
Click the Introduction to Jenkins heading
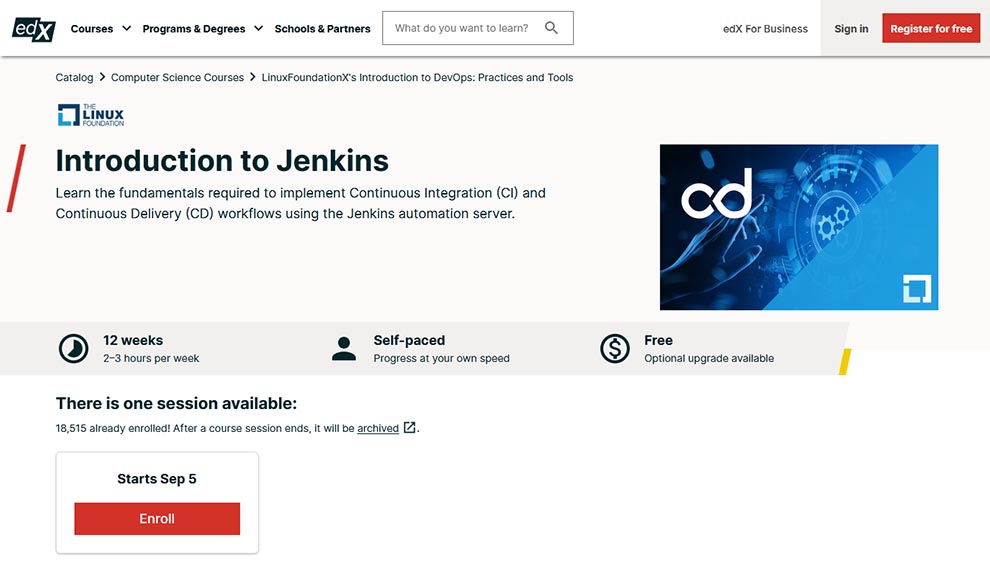[222, 160]
